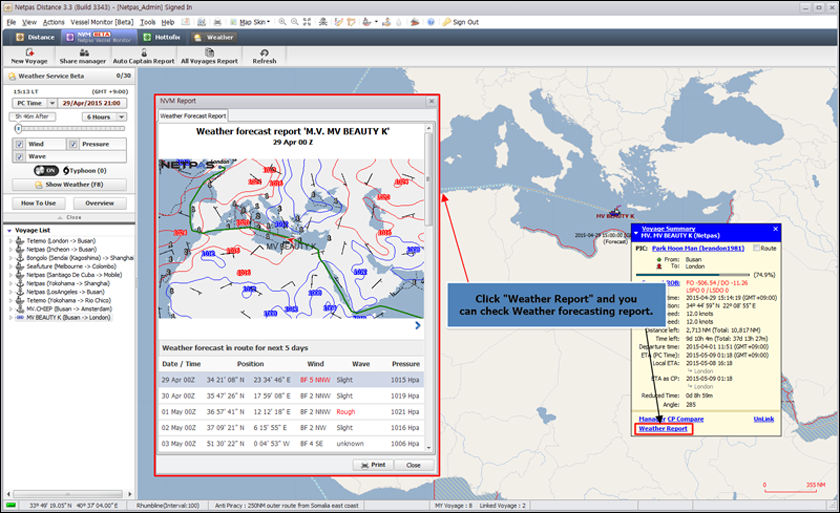This screenshot has height=513, width=840.
Task: Click Print in the NVM Report dialog
Action: pyautogui.click(x=373, y=465)
